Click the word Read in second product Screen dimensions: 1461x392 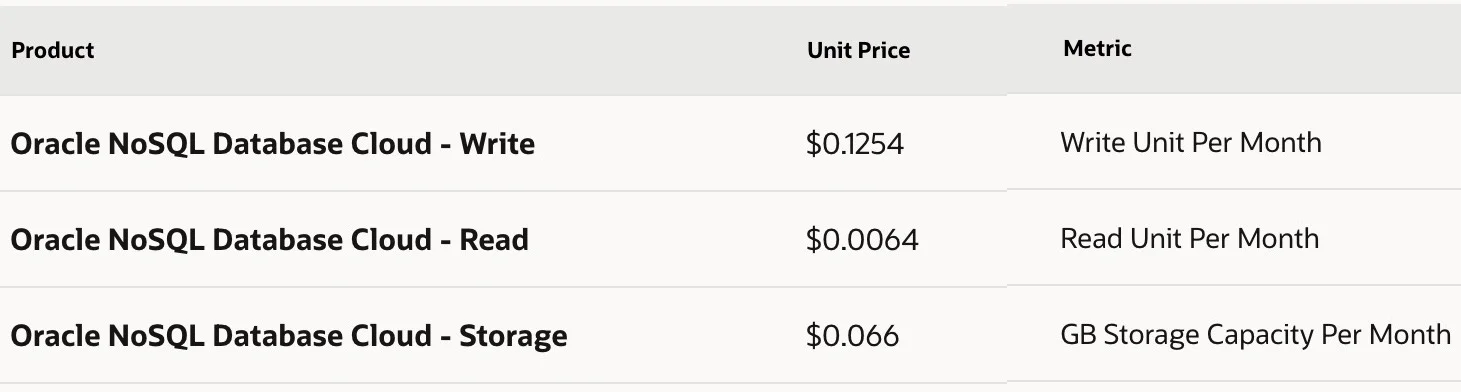coord(494,240)
